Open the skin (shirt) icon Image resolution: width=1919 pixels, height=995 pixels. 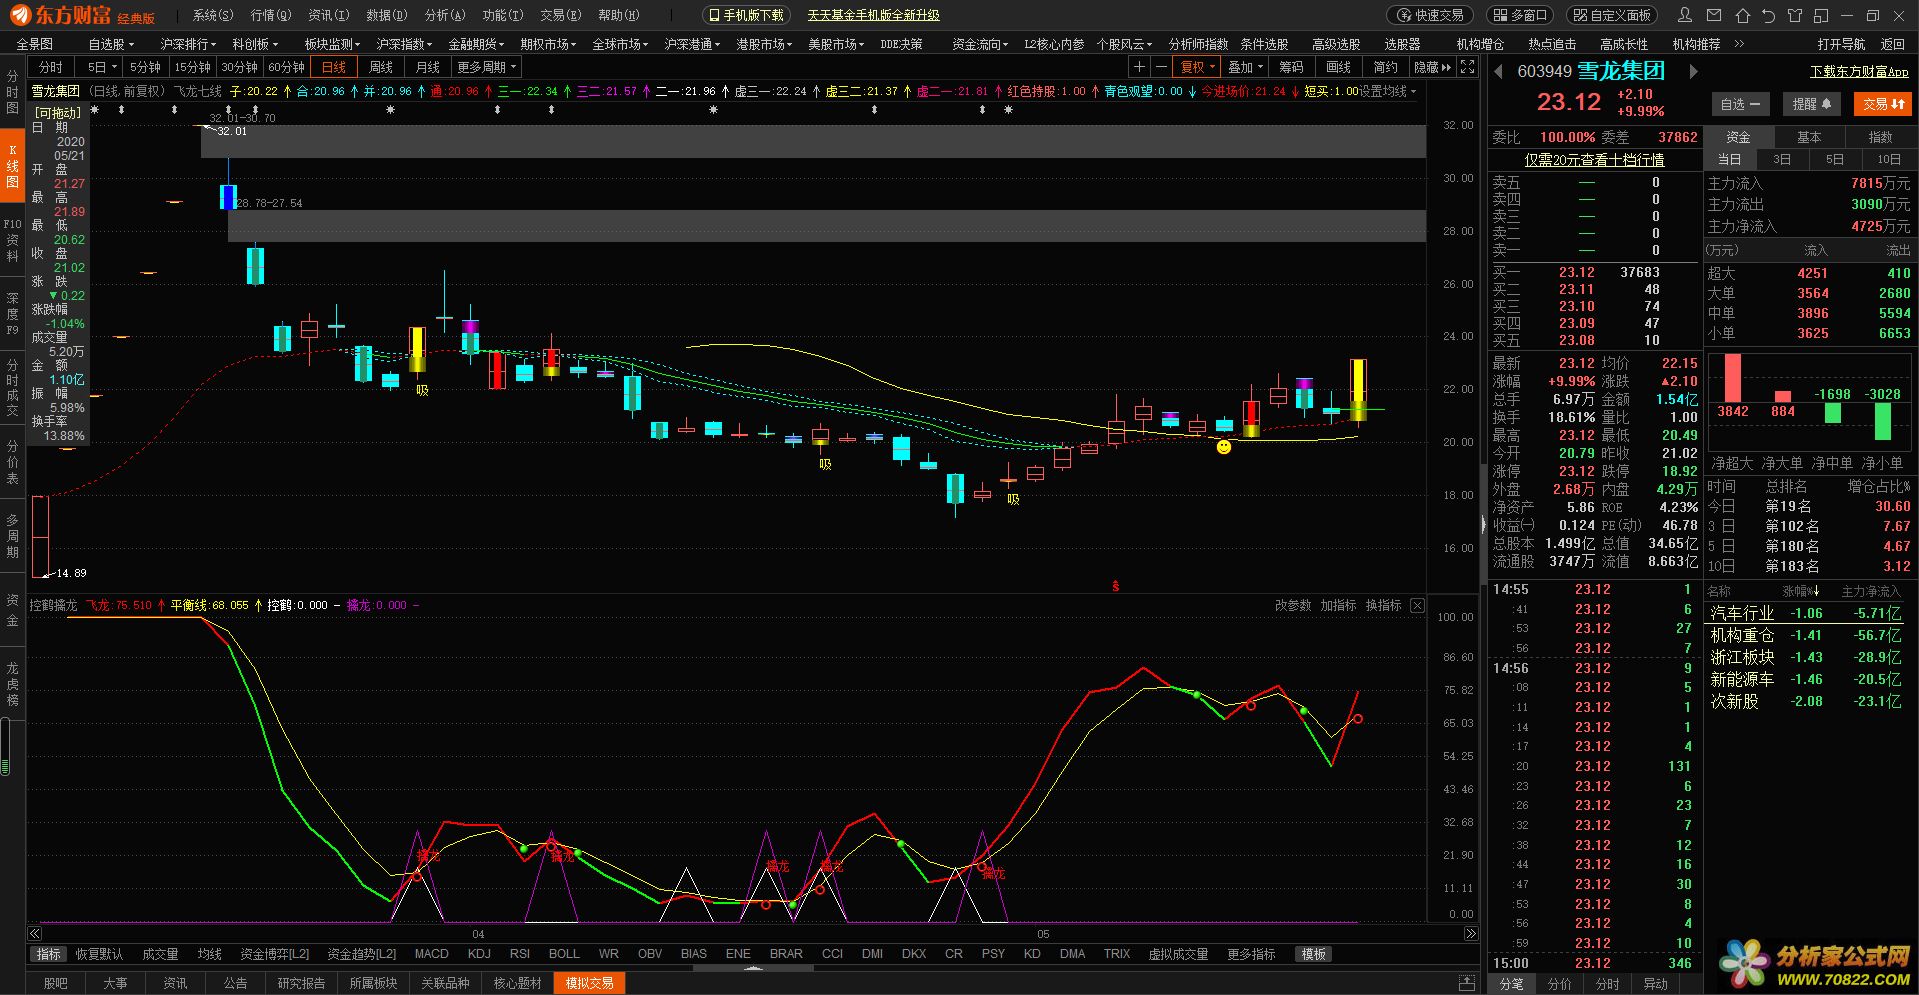1795,15
